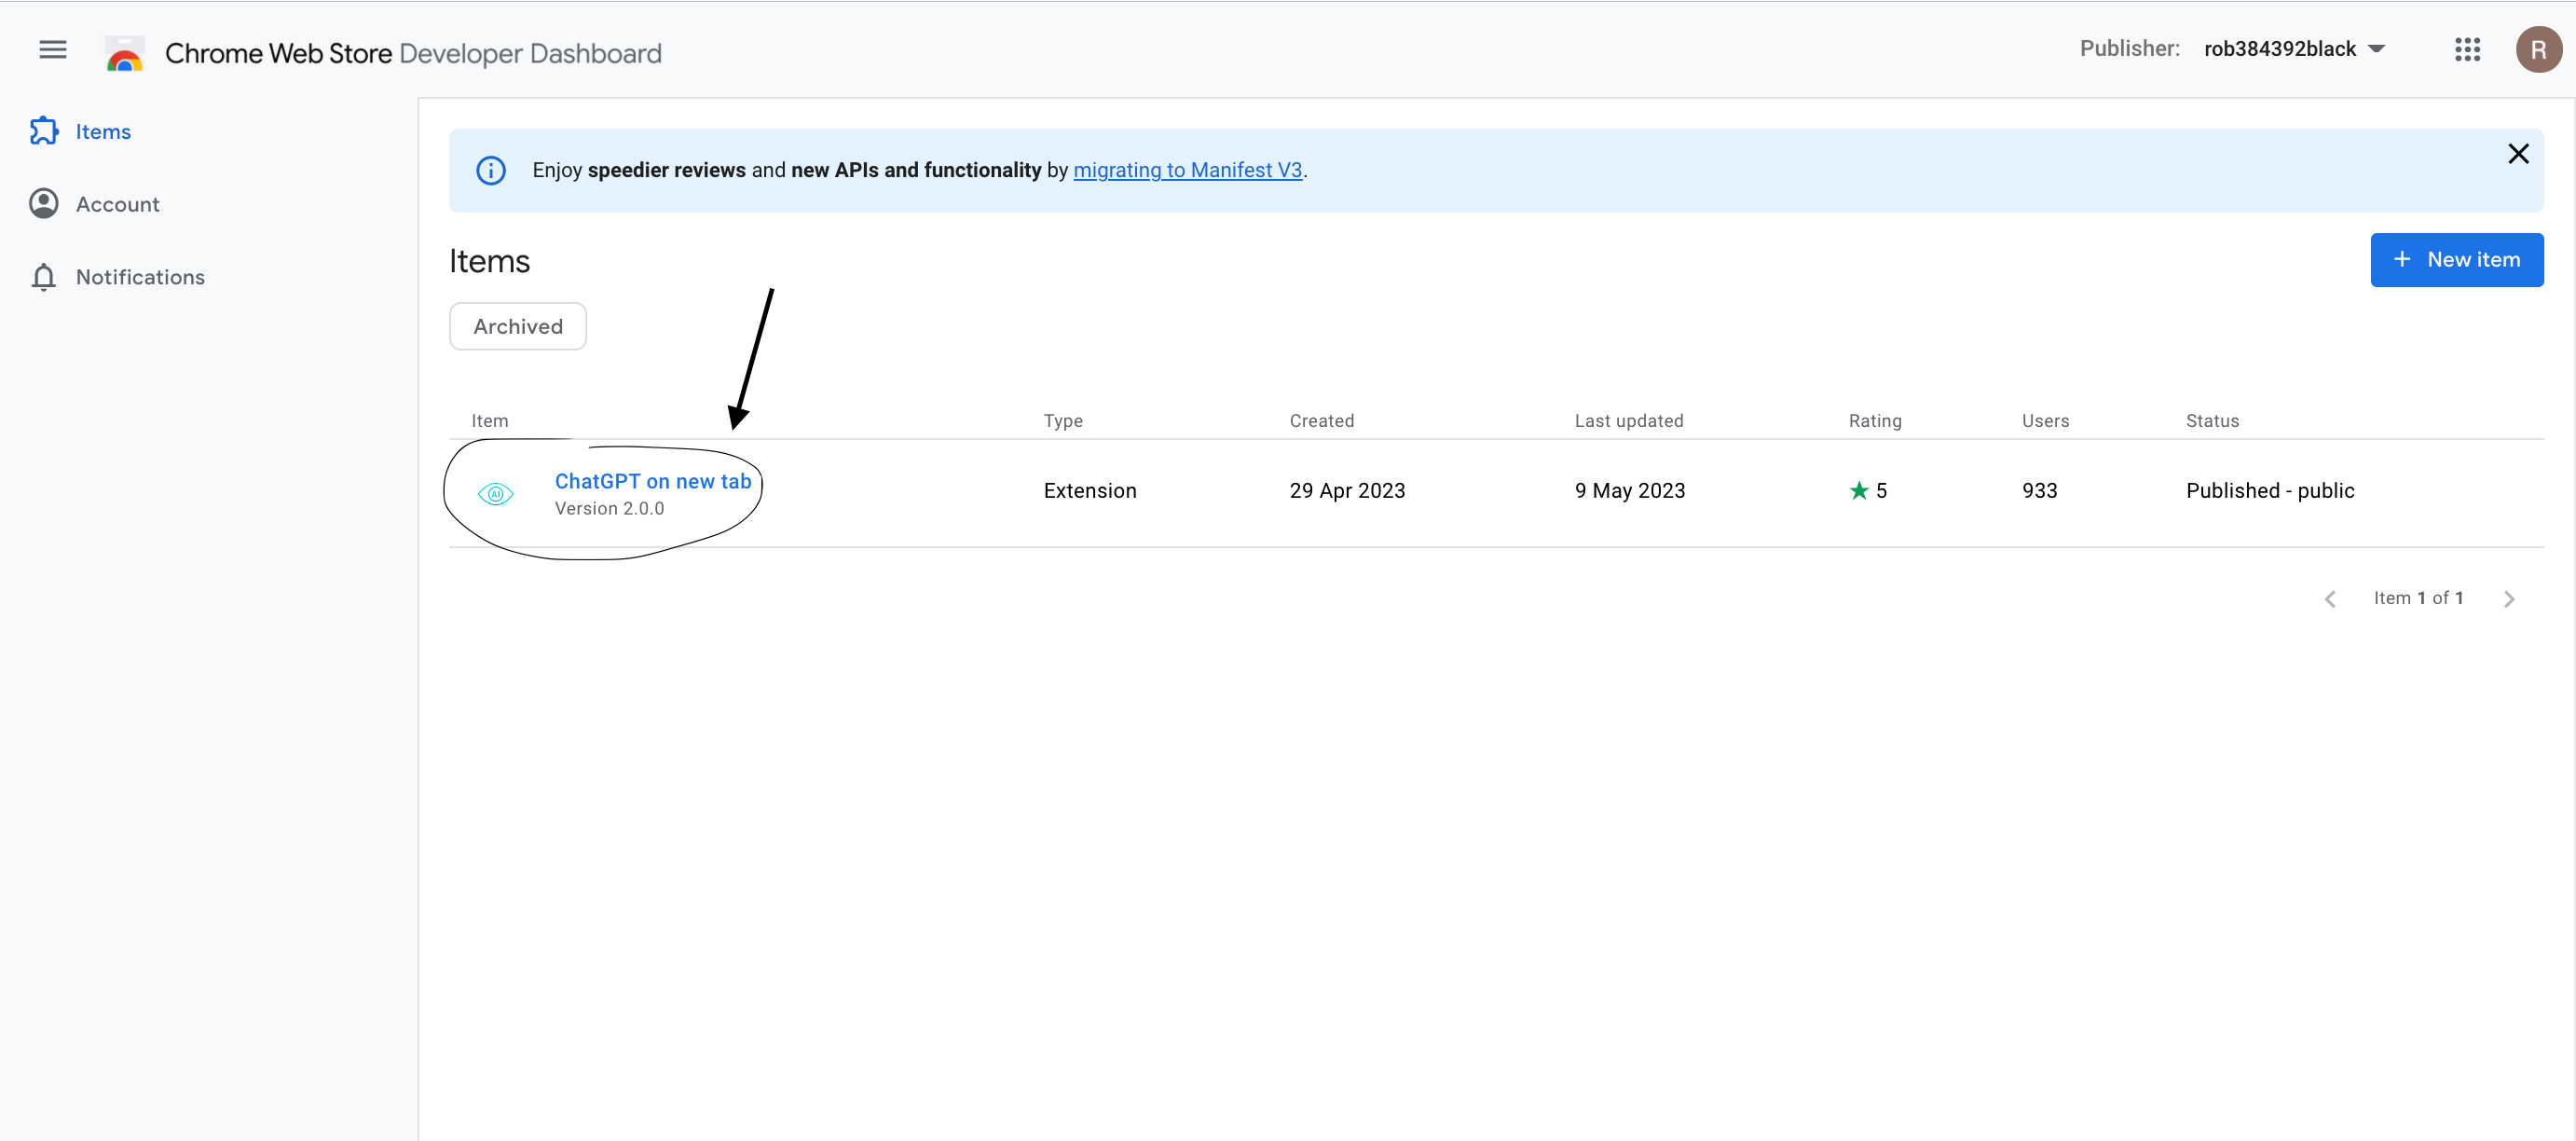Click the green rating star
This screenshot has width=2576, height=1141.
1858,491
